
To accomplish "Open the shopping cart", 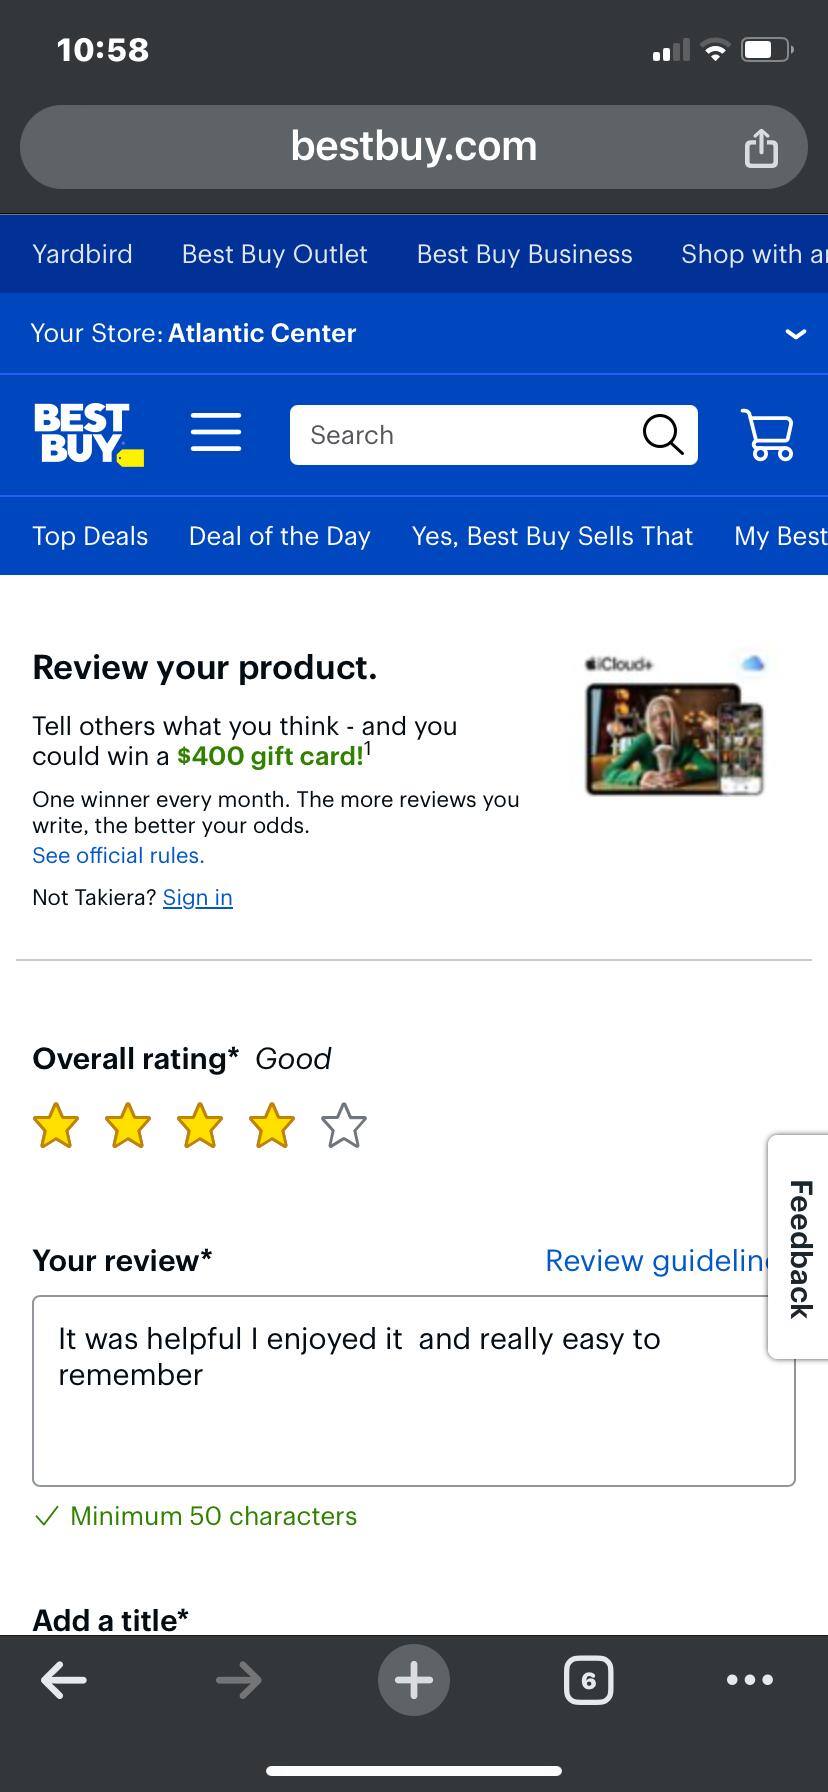I will tap(768, 434).
